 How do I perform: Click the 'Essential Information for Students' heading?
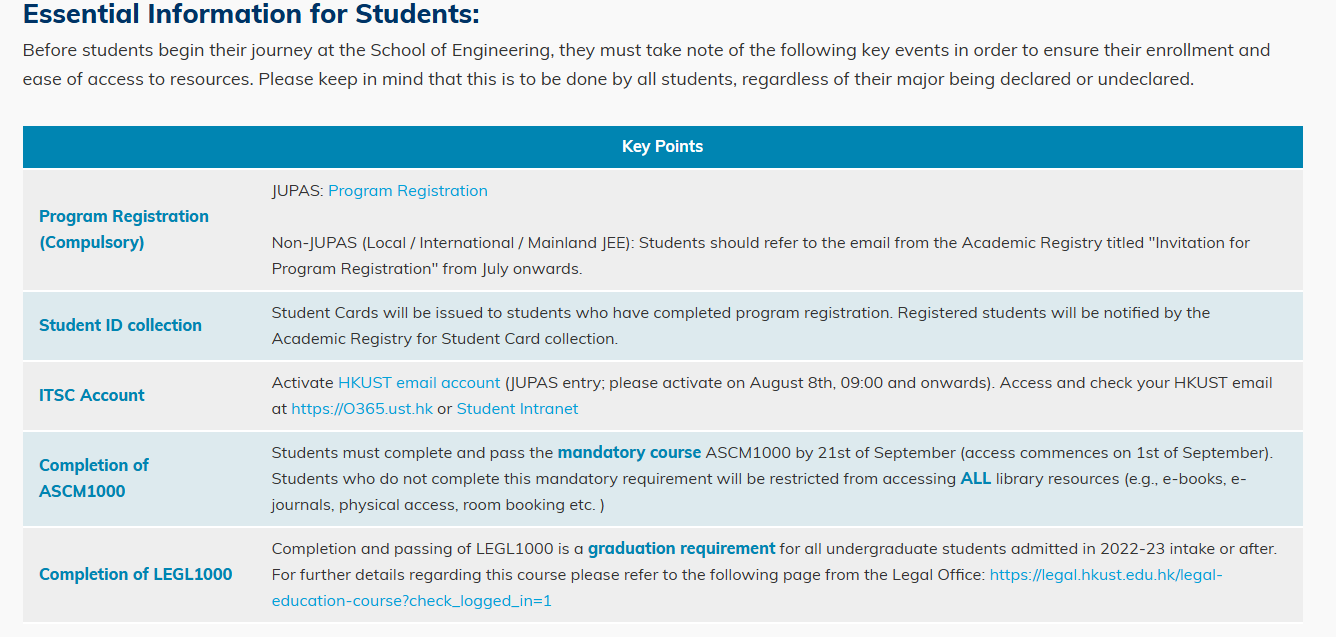tap(251, 15)
